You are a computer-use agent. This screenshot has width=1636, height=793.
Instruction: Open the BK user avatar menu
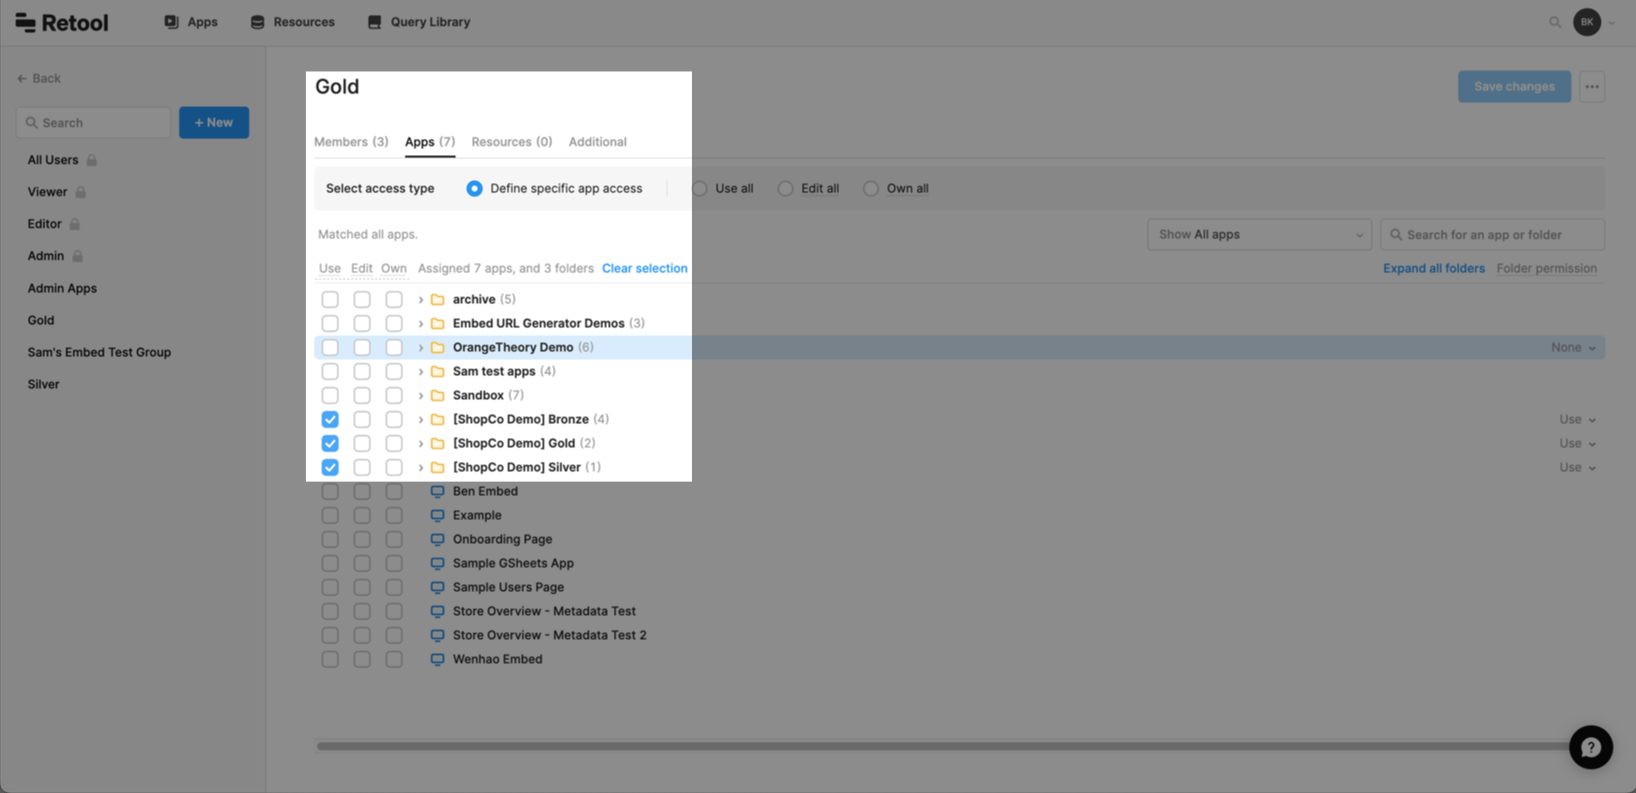[x=1587, y=22]
